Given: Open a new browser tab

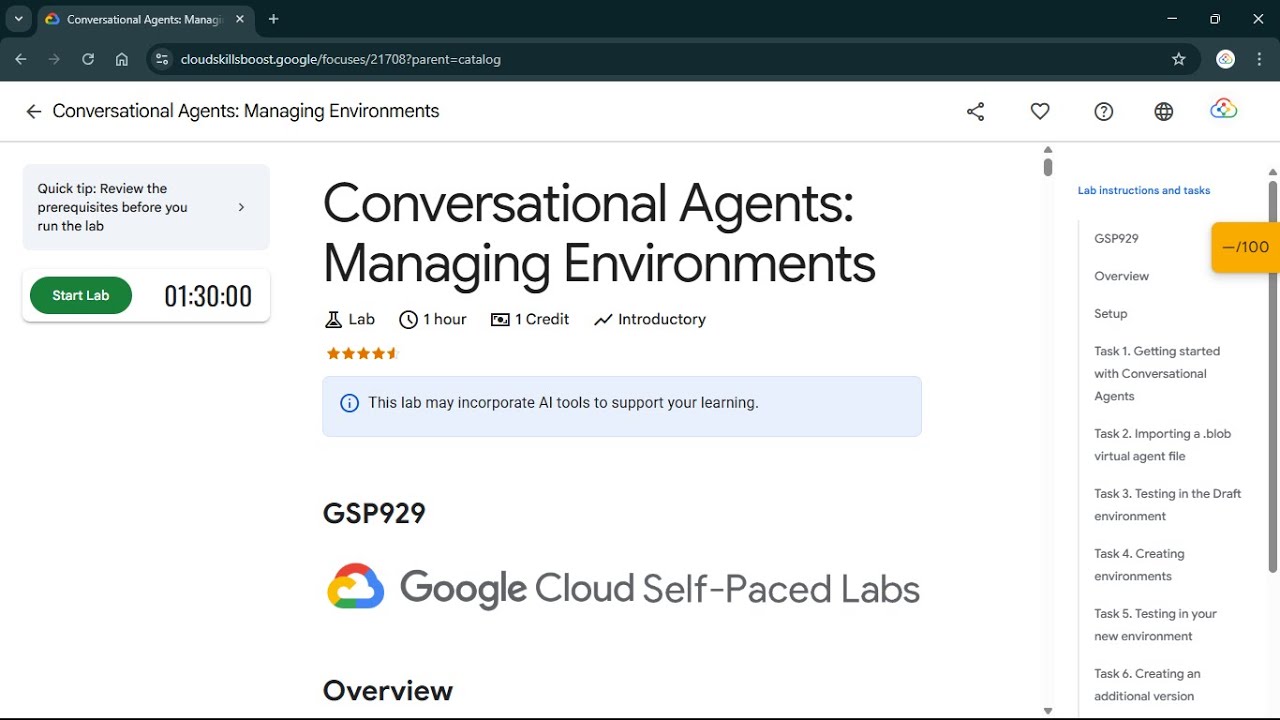Looking at the screenshot, I should [x=273, y=19].
